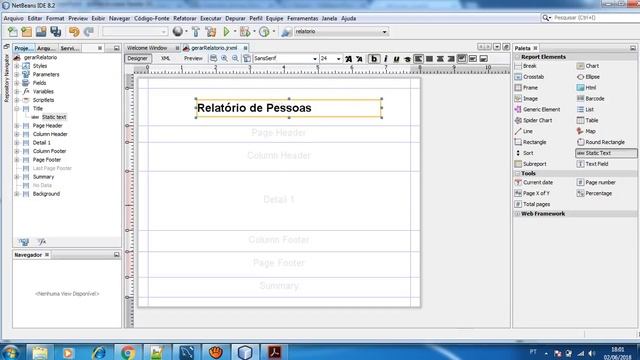The height and width of the screenshot is (360, 640).
Task: Open the Ferramentas menu
Action: [x=302, y=18]
